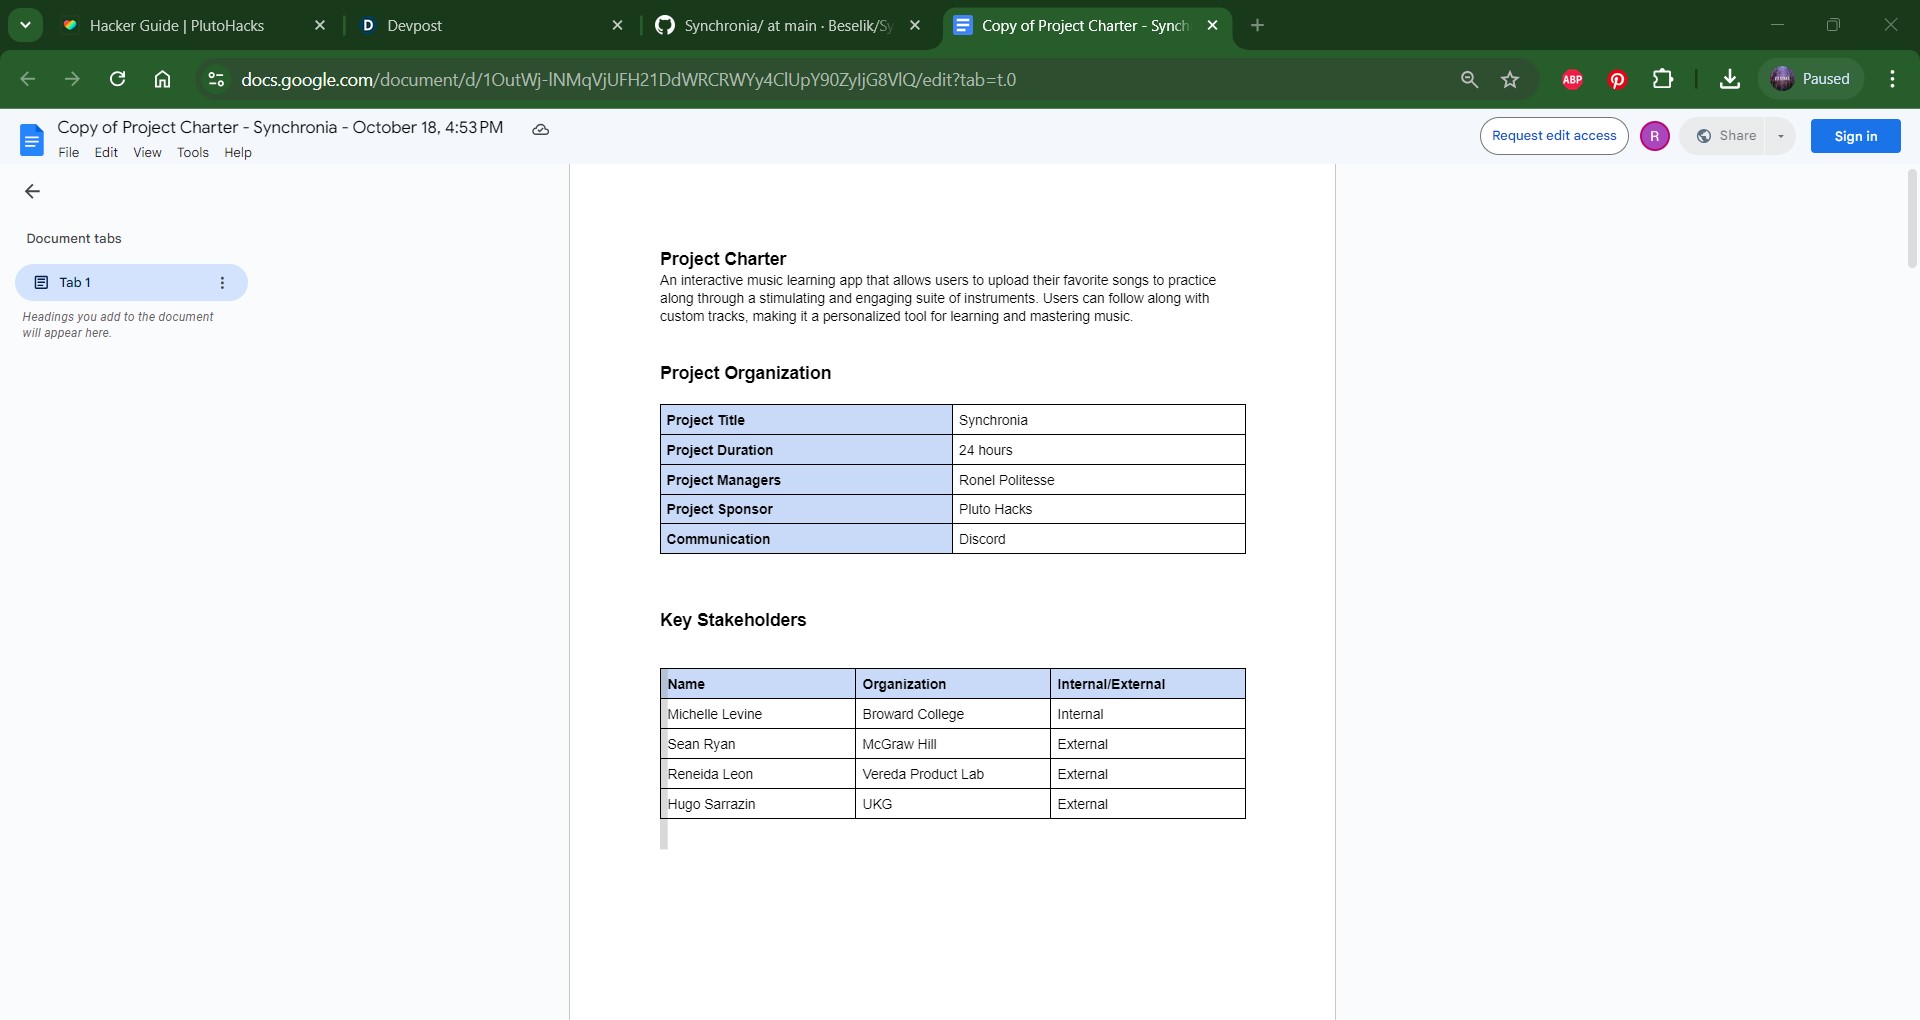
Task: Click the UKG cell
Action: point(952,804)
